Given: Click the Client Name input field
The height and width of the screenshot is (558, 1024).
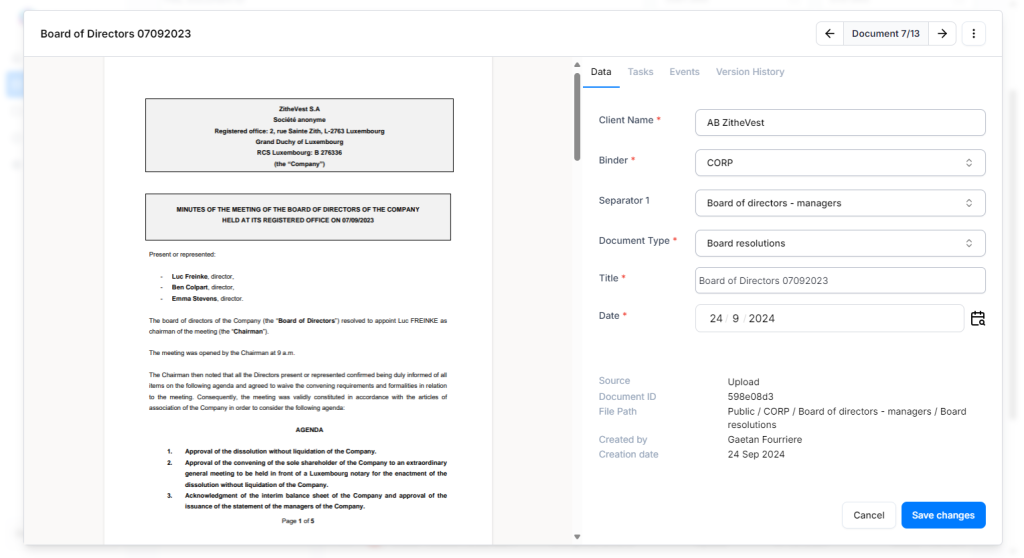Looking at the screenshot, I should pyautogui.click(x=839, y=122).
